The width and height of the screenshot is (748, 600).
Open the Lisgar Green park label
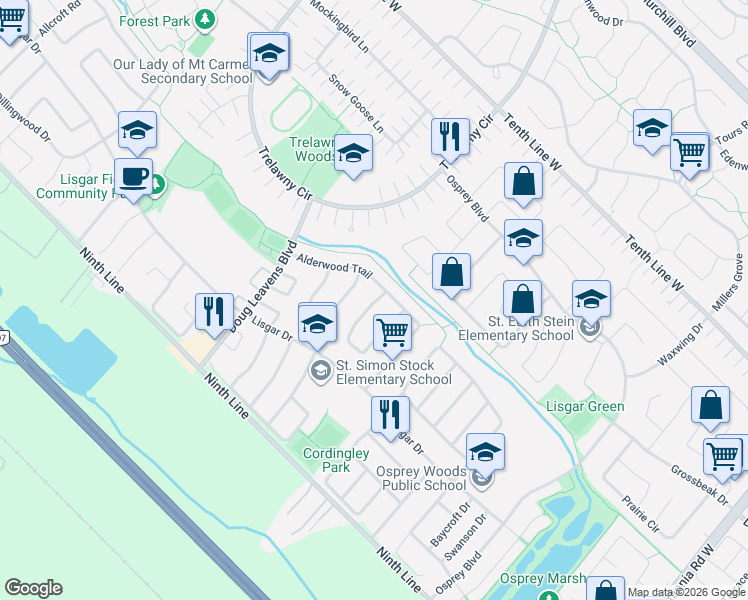585,406
